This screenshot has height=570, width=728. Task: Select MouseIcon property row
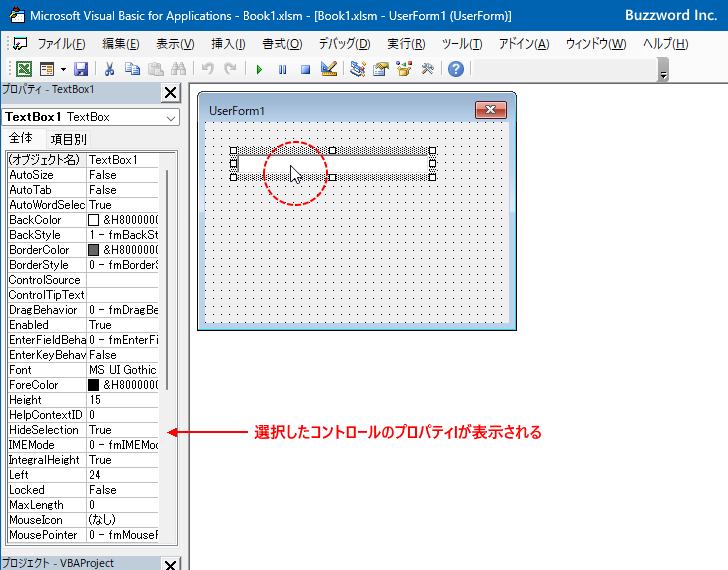point(83,520)
